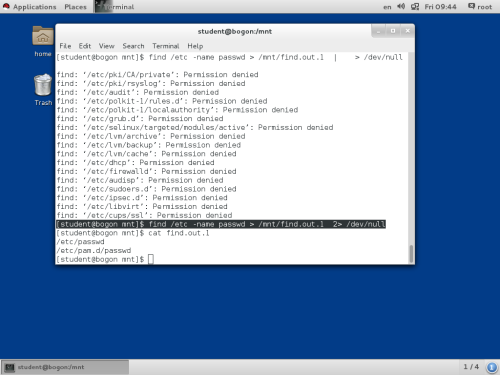
Task: Click the '/etc/ipsec.d' permission denied line
Action: [x=142, y=198]
